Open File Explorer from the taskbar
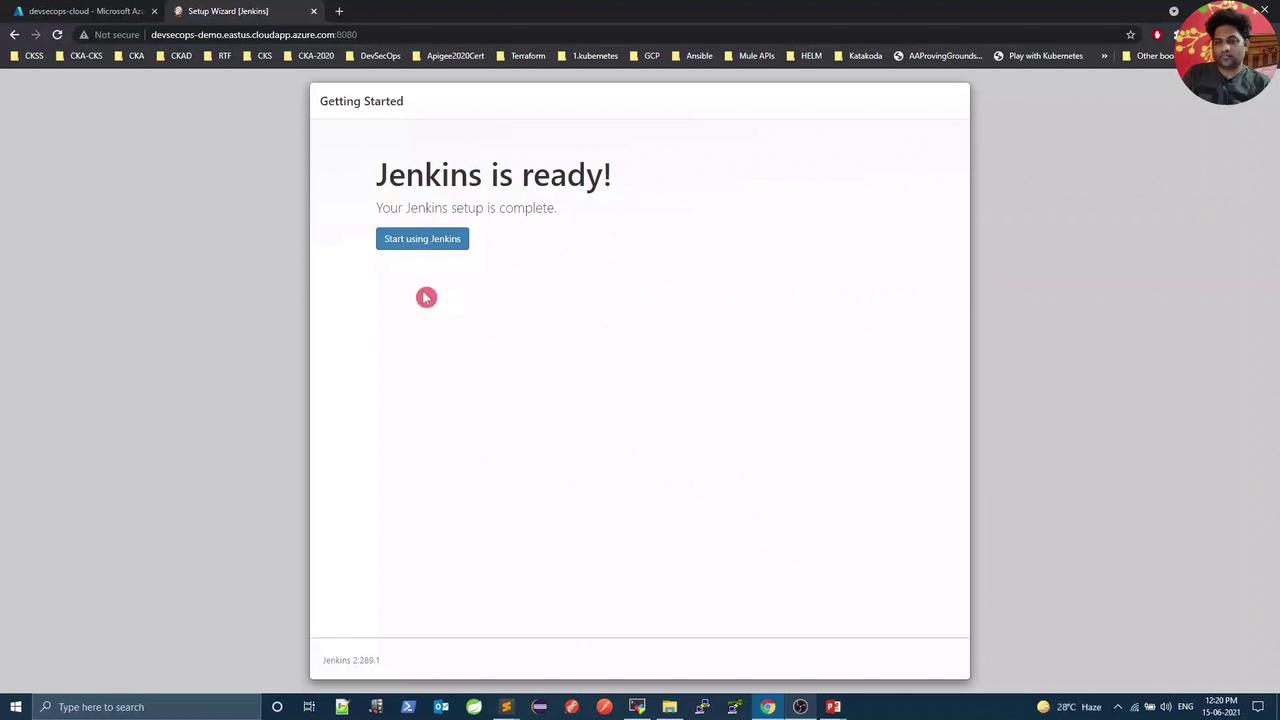 (x=669, y=707)
